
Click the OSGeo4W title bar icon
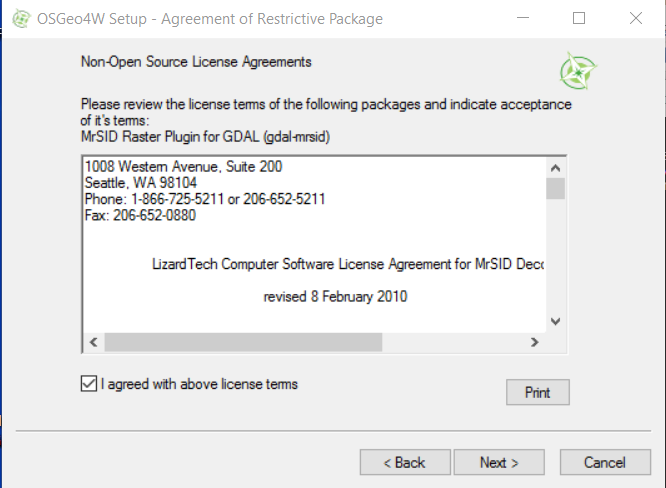(21, 19)
